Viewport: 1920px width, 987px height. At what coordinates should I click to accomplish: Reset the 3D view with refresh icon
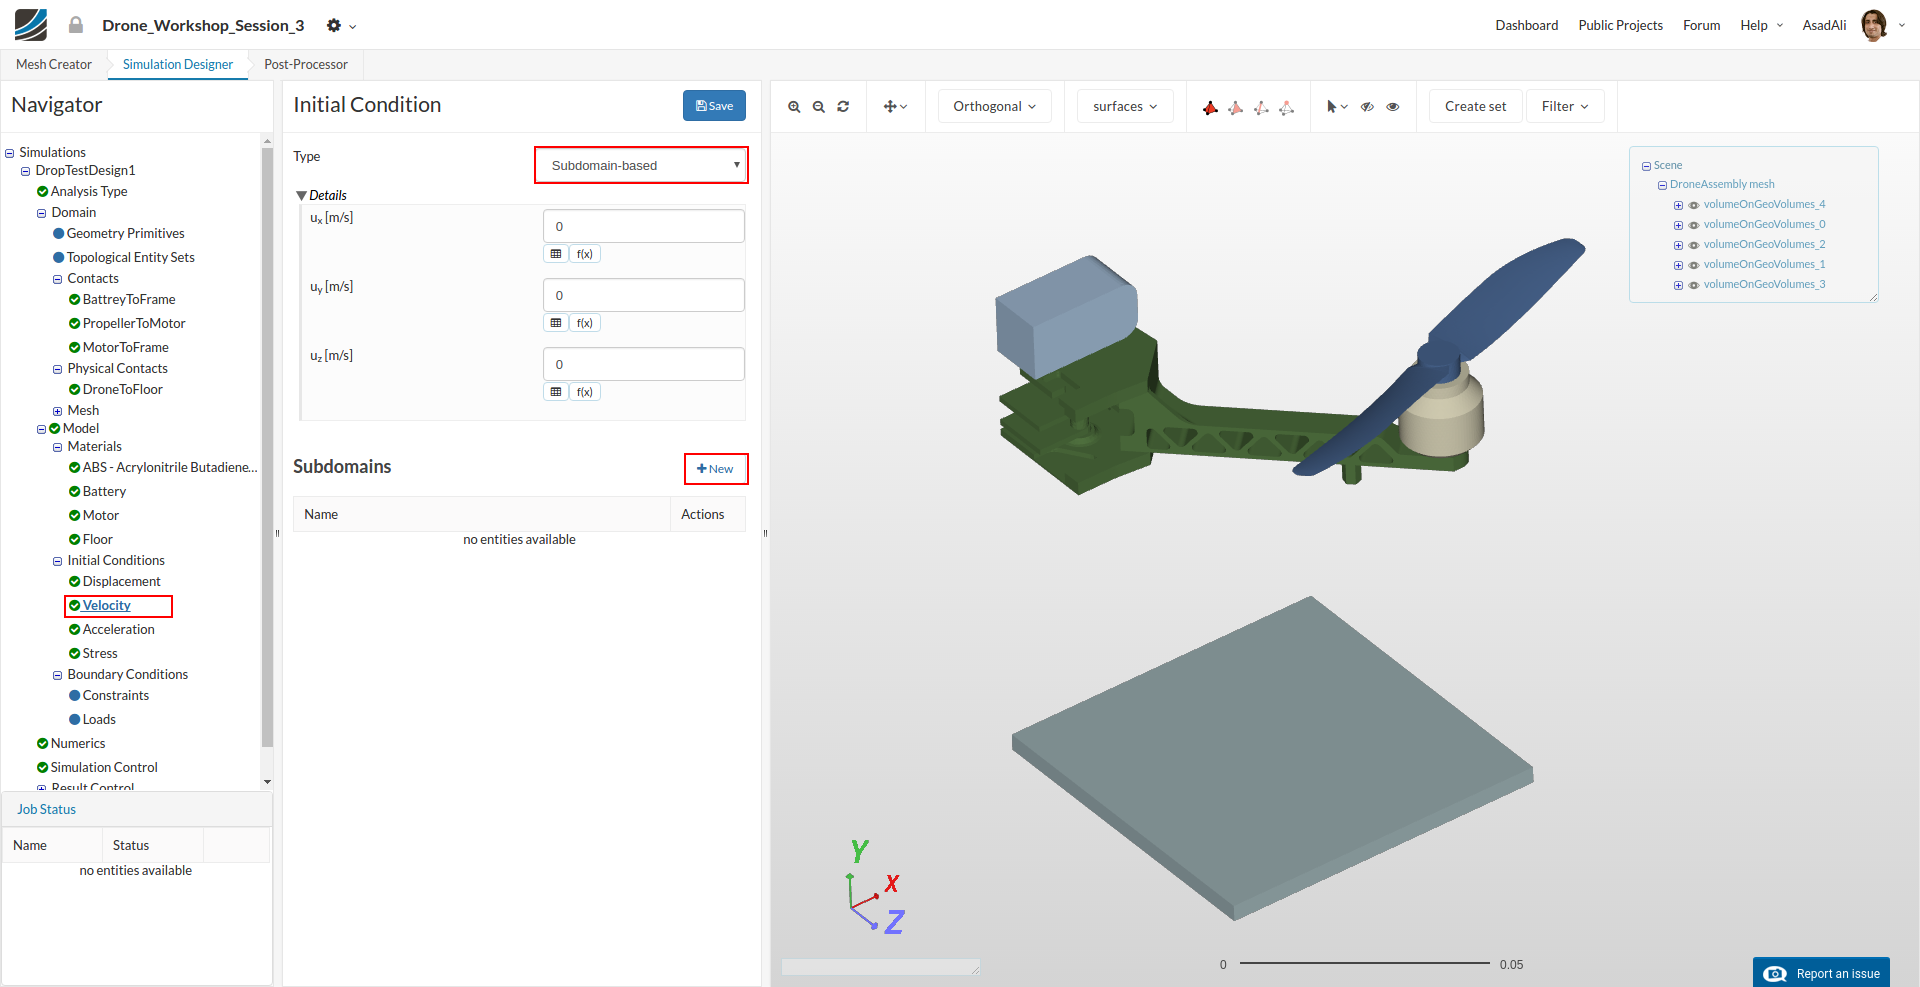click(x=843, y=107)
